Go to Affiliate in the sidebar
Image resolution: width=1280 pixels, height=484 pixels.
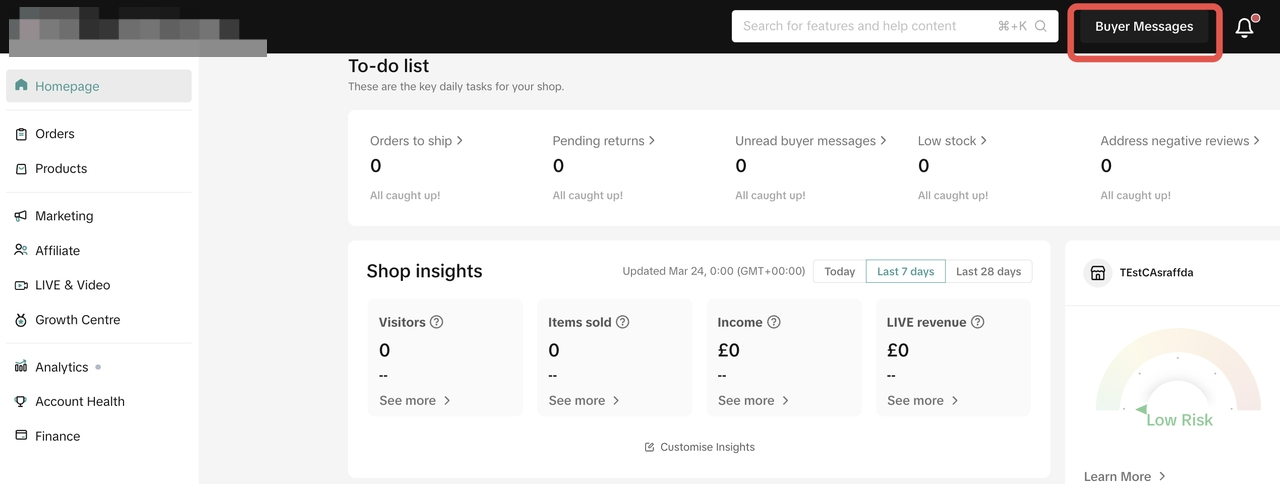[x=57, y=251]
